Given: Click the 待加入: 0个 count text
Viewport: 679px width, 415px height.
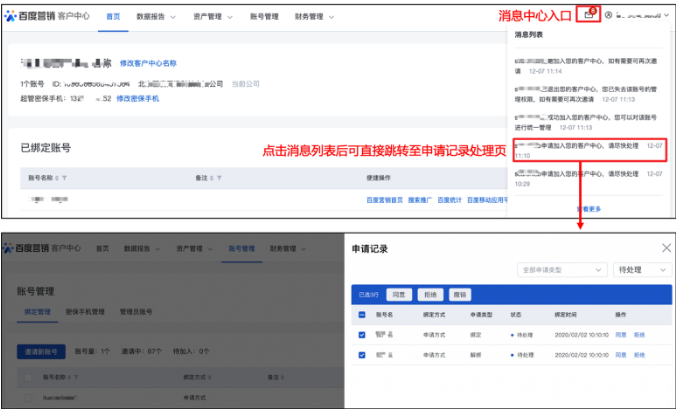Looking at the screenshot, I should pyautogui.click(x=191, y=351).
